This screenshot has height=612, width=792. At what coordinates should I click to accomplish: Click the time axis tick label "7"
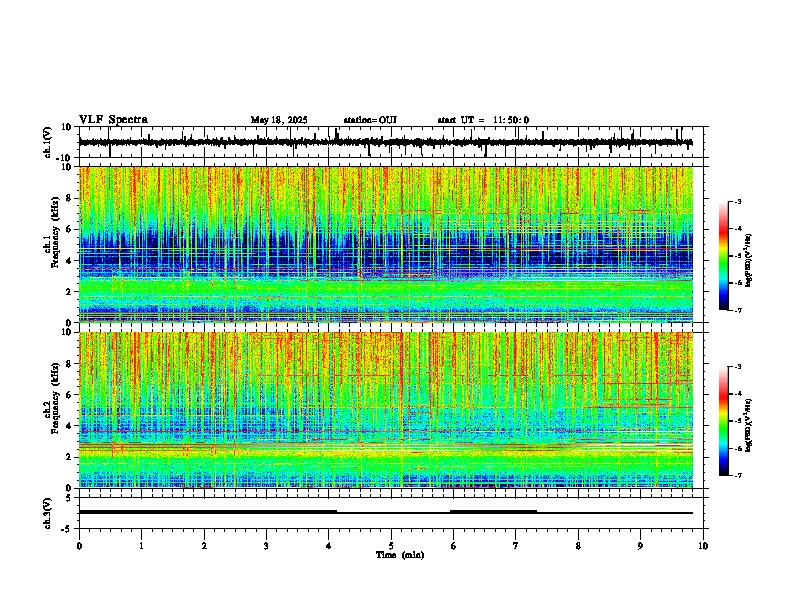(516, 546)
